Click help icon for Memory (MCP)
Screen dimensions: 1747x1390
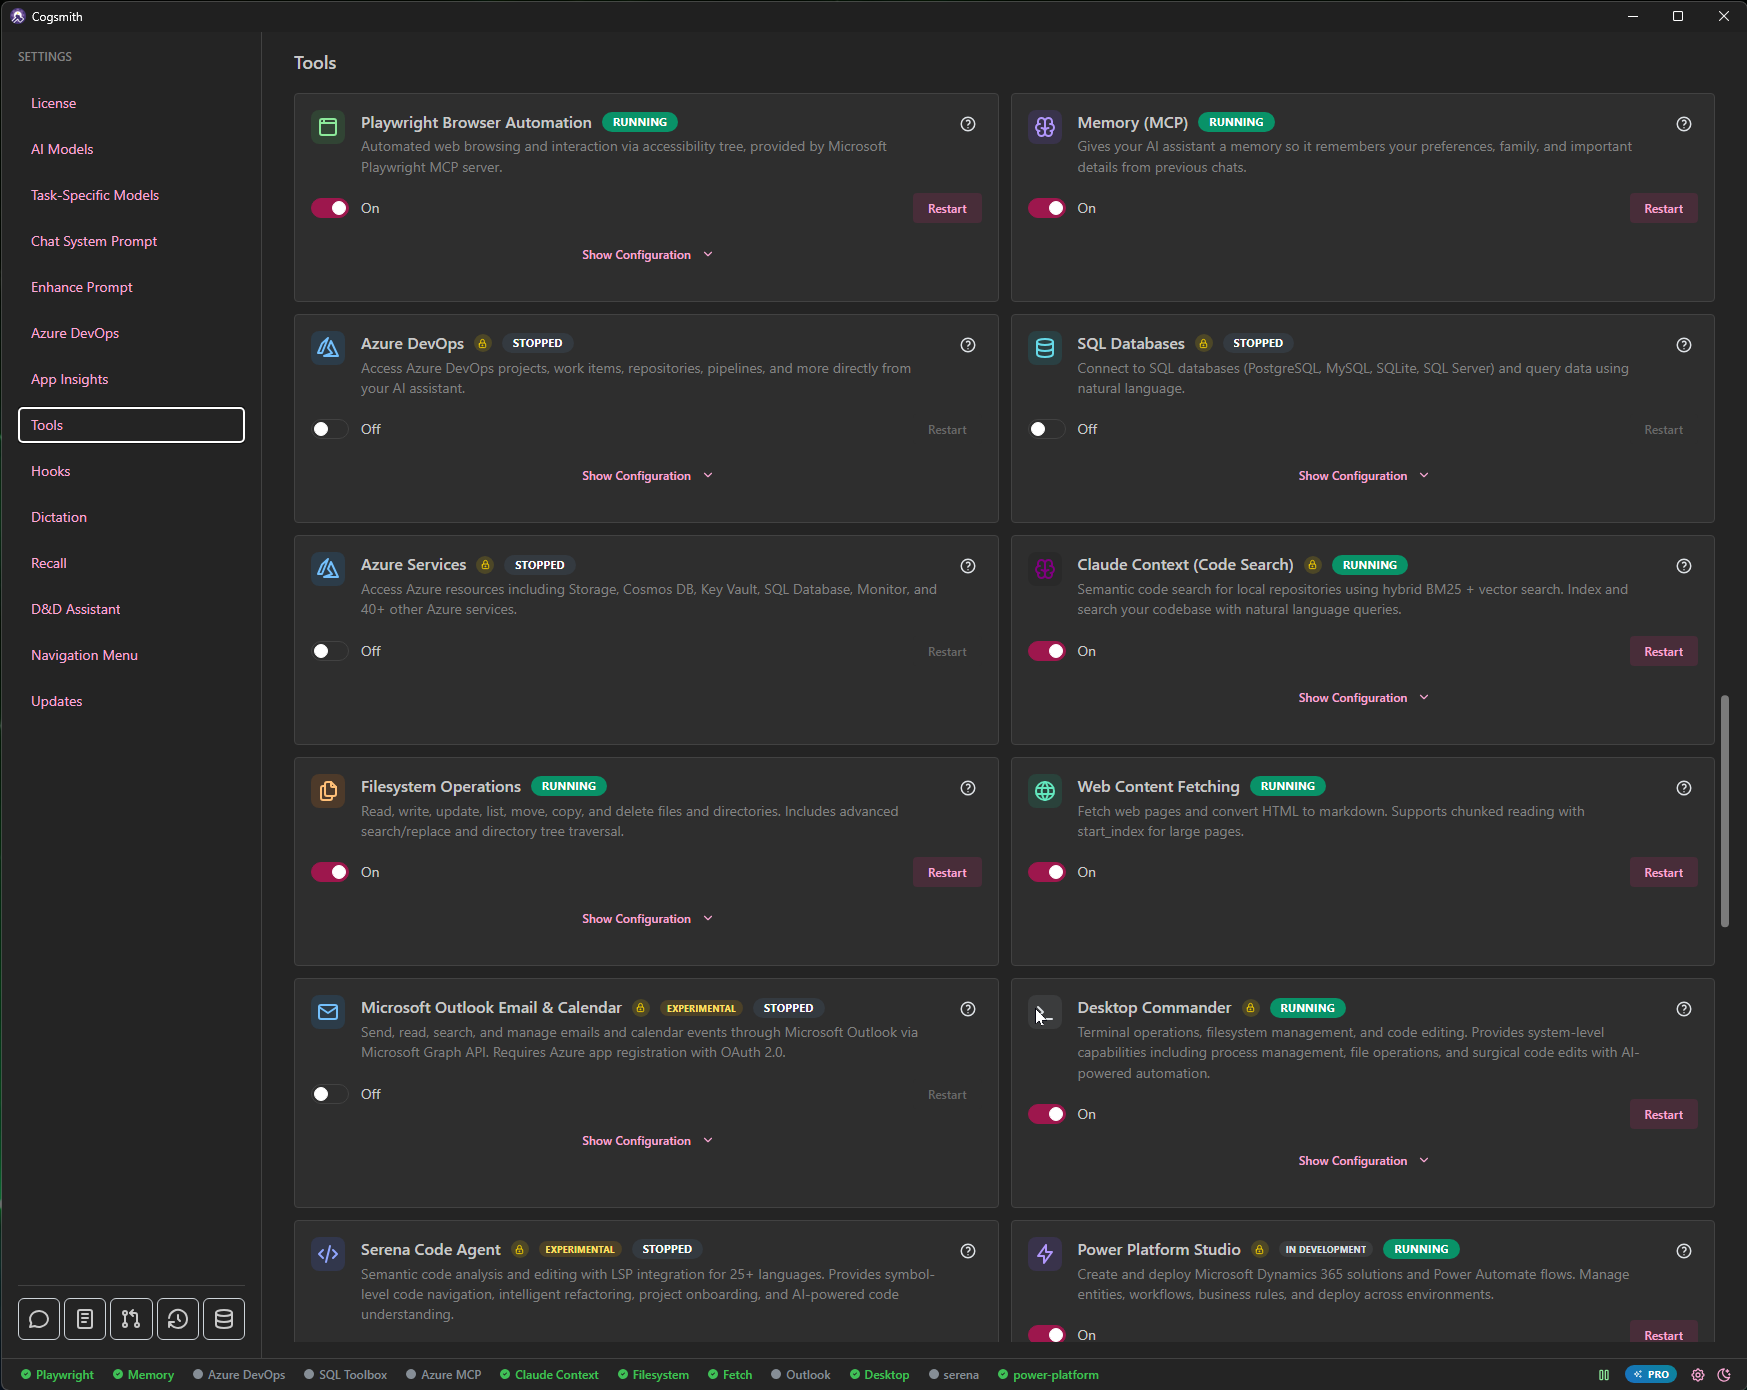coord(1684,124)
